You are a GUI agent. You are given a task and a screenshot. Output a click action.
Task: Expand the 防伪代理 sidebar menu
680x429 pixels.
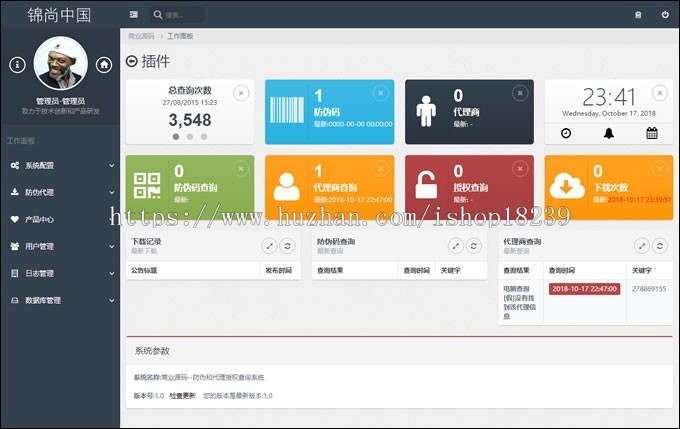click(61, 192)
